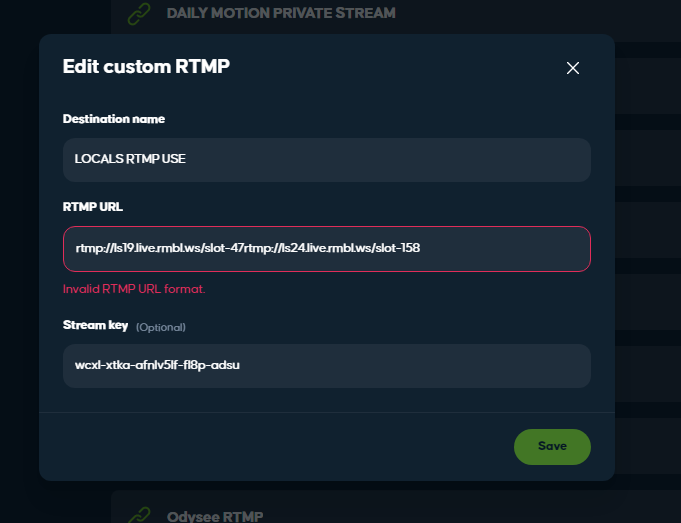Close the Edit custom RTMP dialog
Viewport: 681px width, 523px height.
tap(572, 68)
